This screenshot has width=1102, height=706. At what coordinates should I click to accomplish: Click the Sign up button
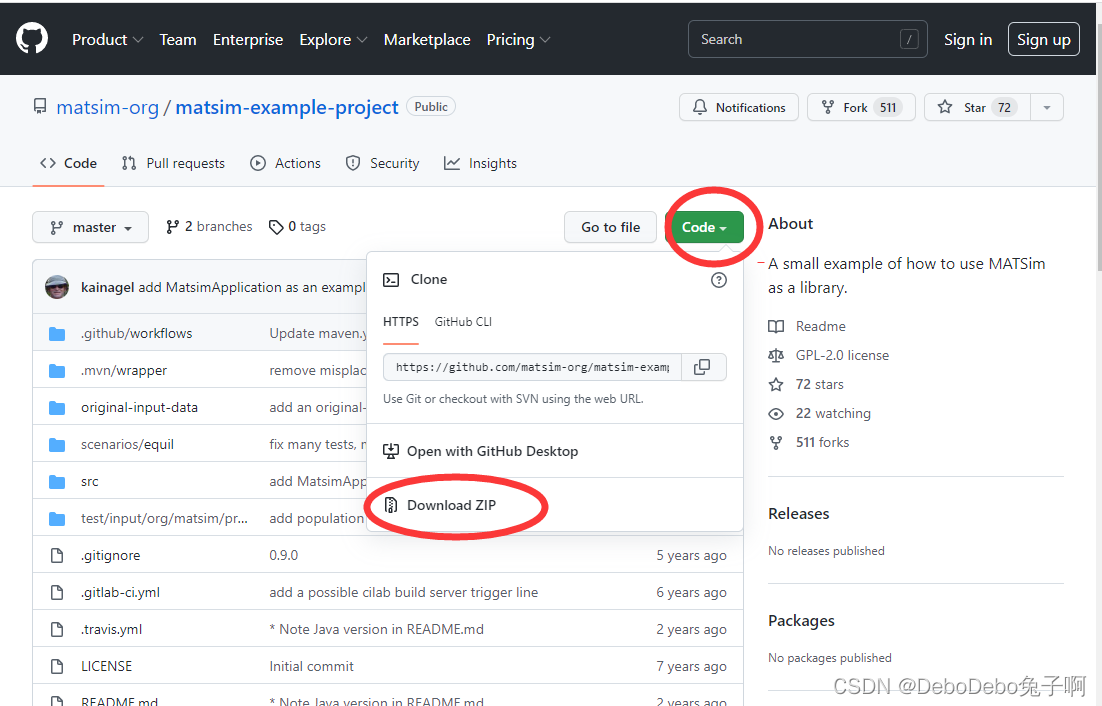1044,39
